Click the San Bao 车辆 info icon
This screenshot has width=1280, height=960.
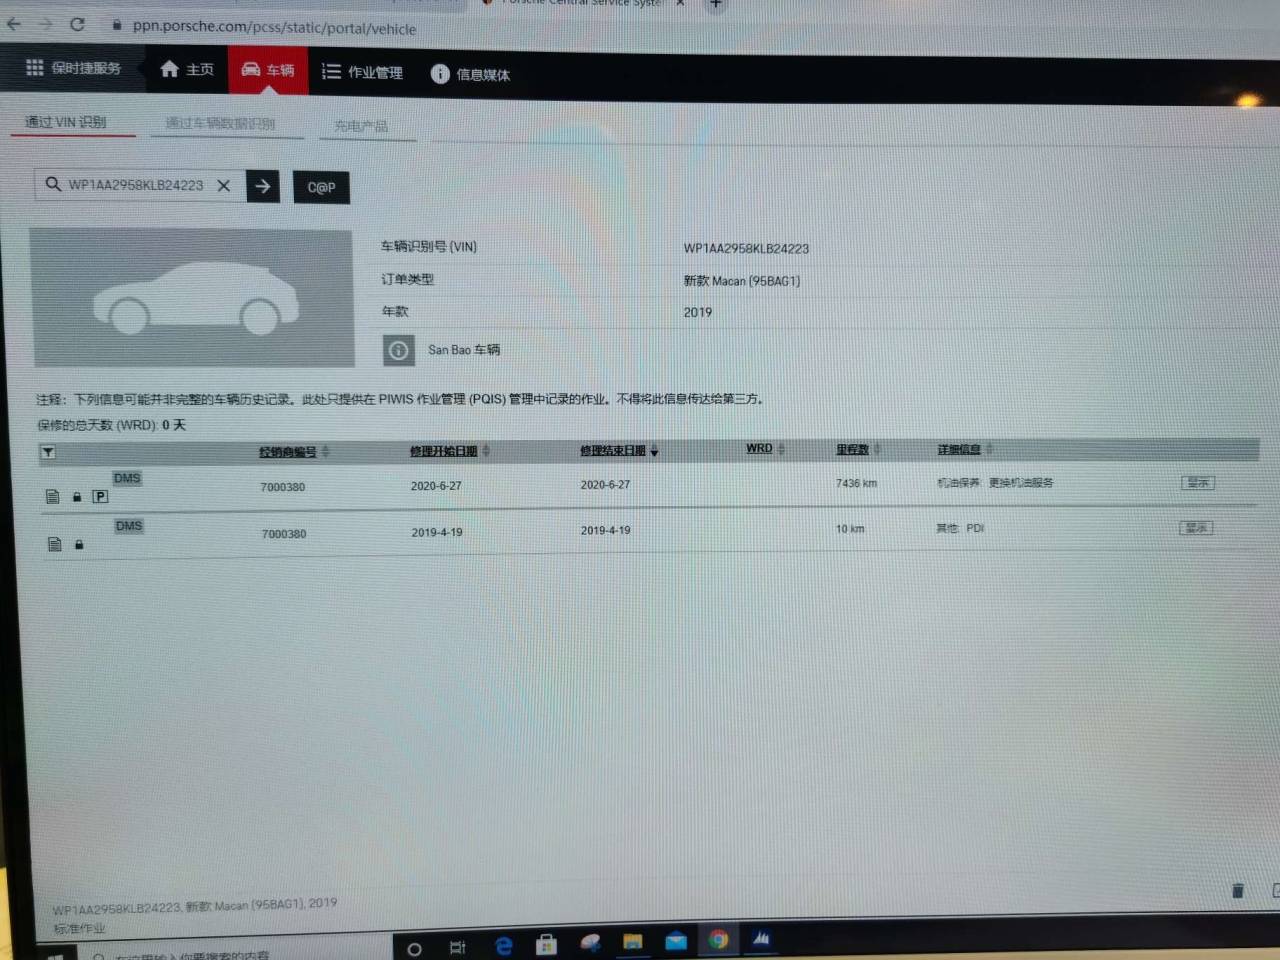pyautogui.click(x=398, y=350)
